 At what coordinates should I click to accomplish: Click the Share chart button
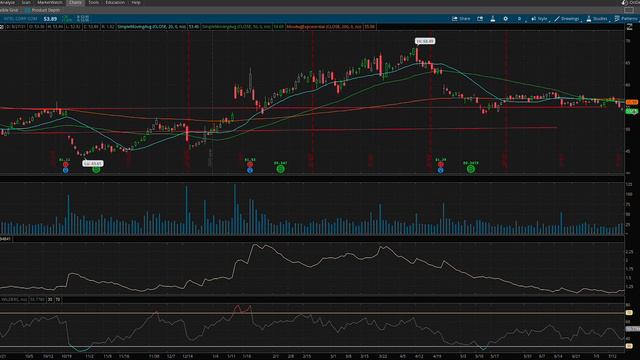pos(461,19)
